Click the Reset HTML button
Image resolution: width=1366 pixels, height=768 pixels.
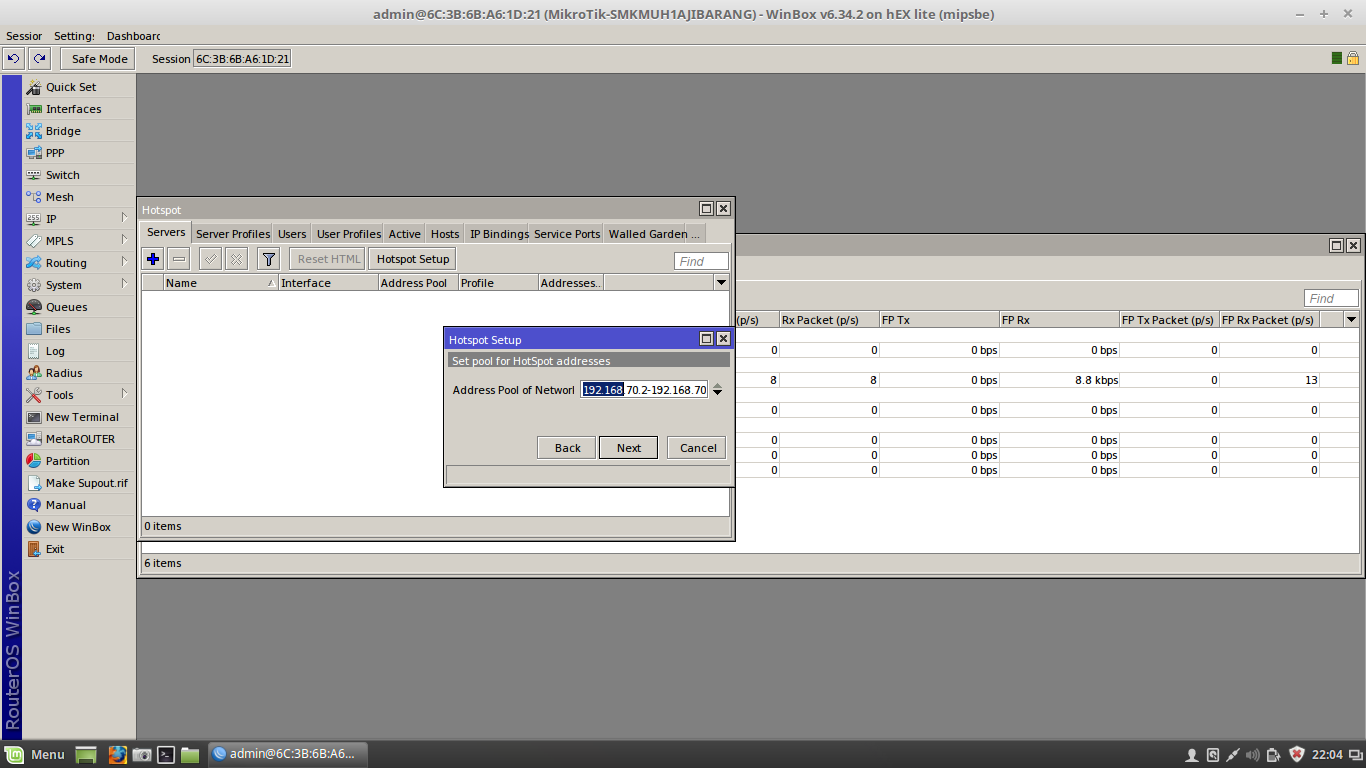point(328,259)
